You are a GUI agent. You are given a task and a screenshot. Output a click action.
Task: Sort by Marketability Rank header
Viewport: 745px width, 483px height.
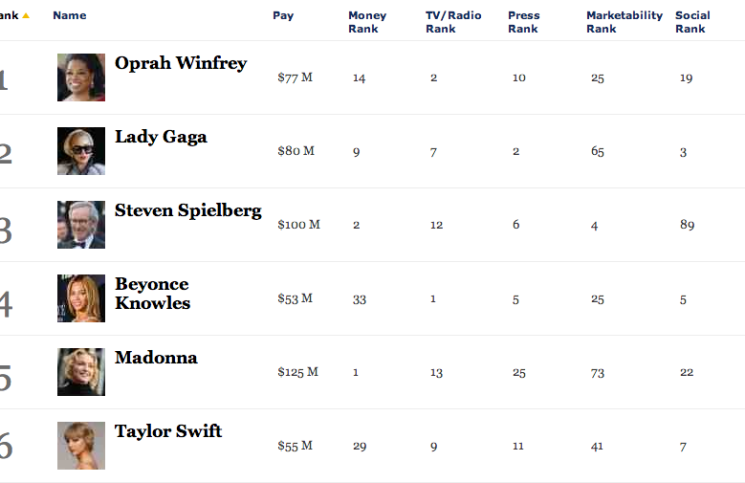(624, 22)
